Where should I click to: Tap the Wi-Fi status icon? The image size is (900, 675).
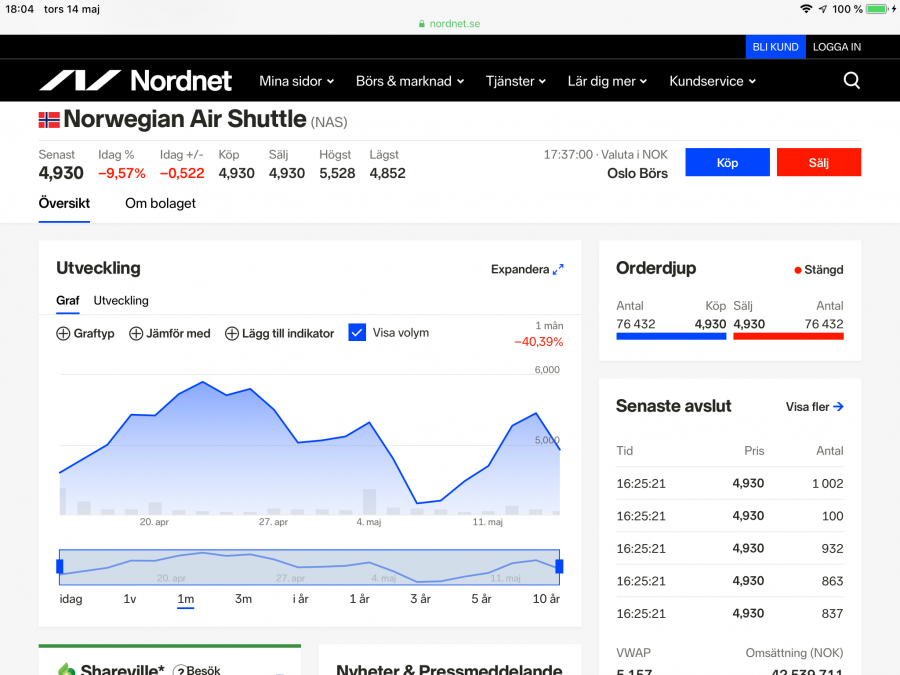click(806, 9)
